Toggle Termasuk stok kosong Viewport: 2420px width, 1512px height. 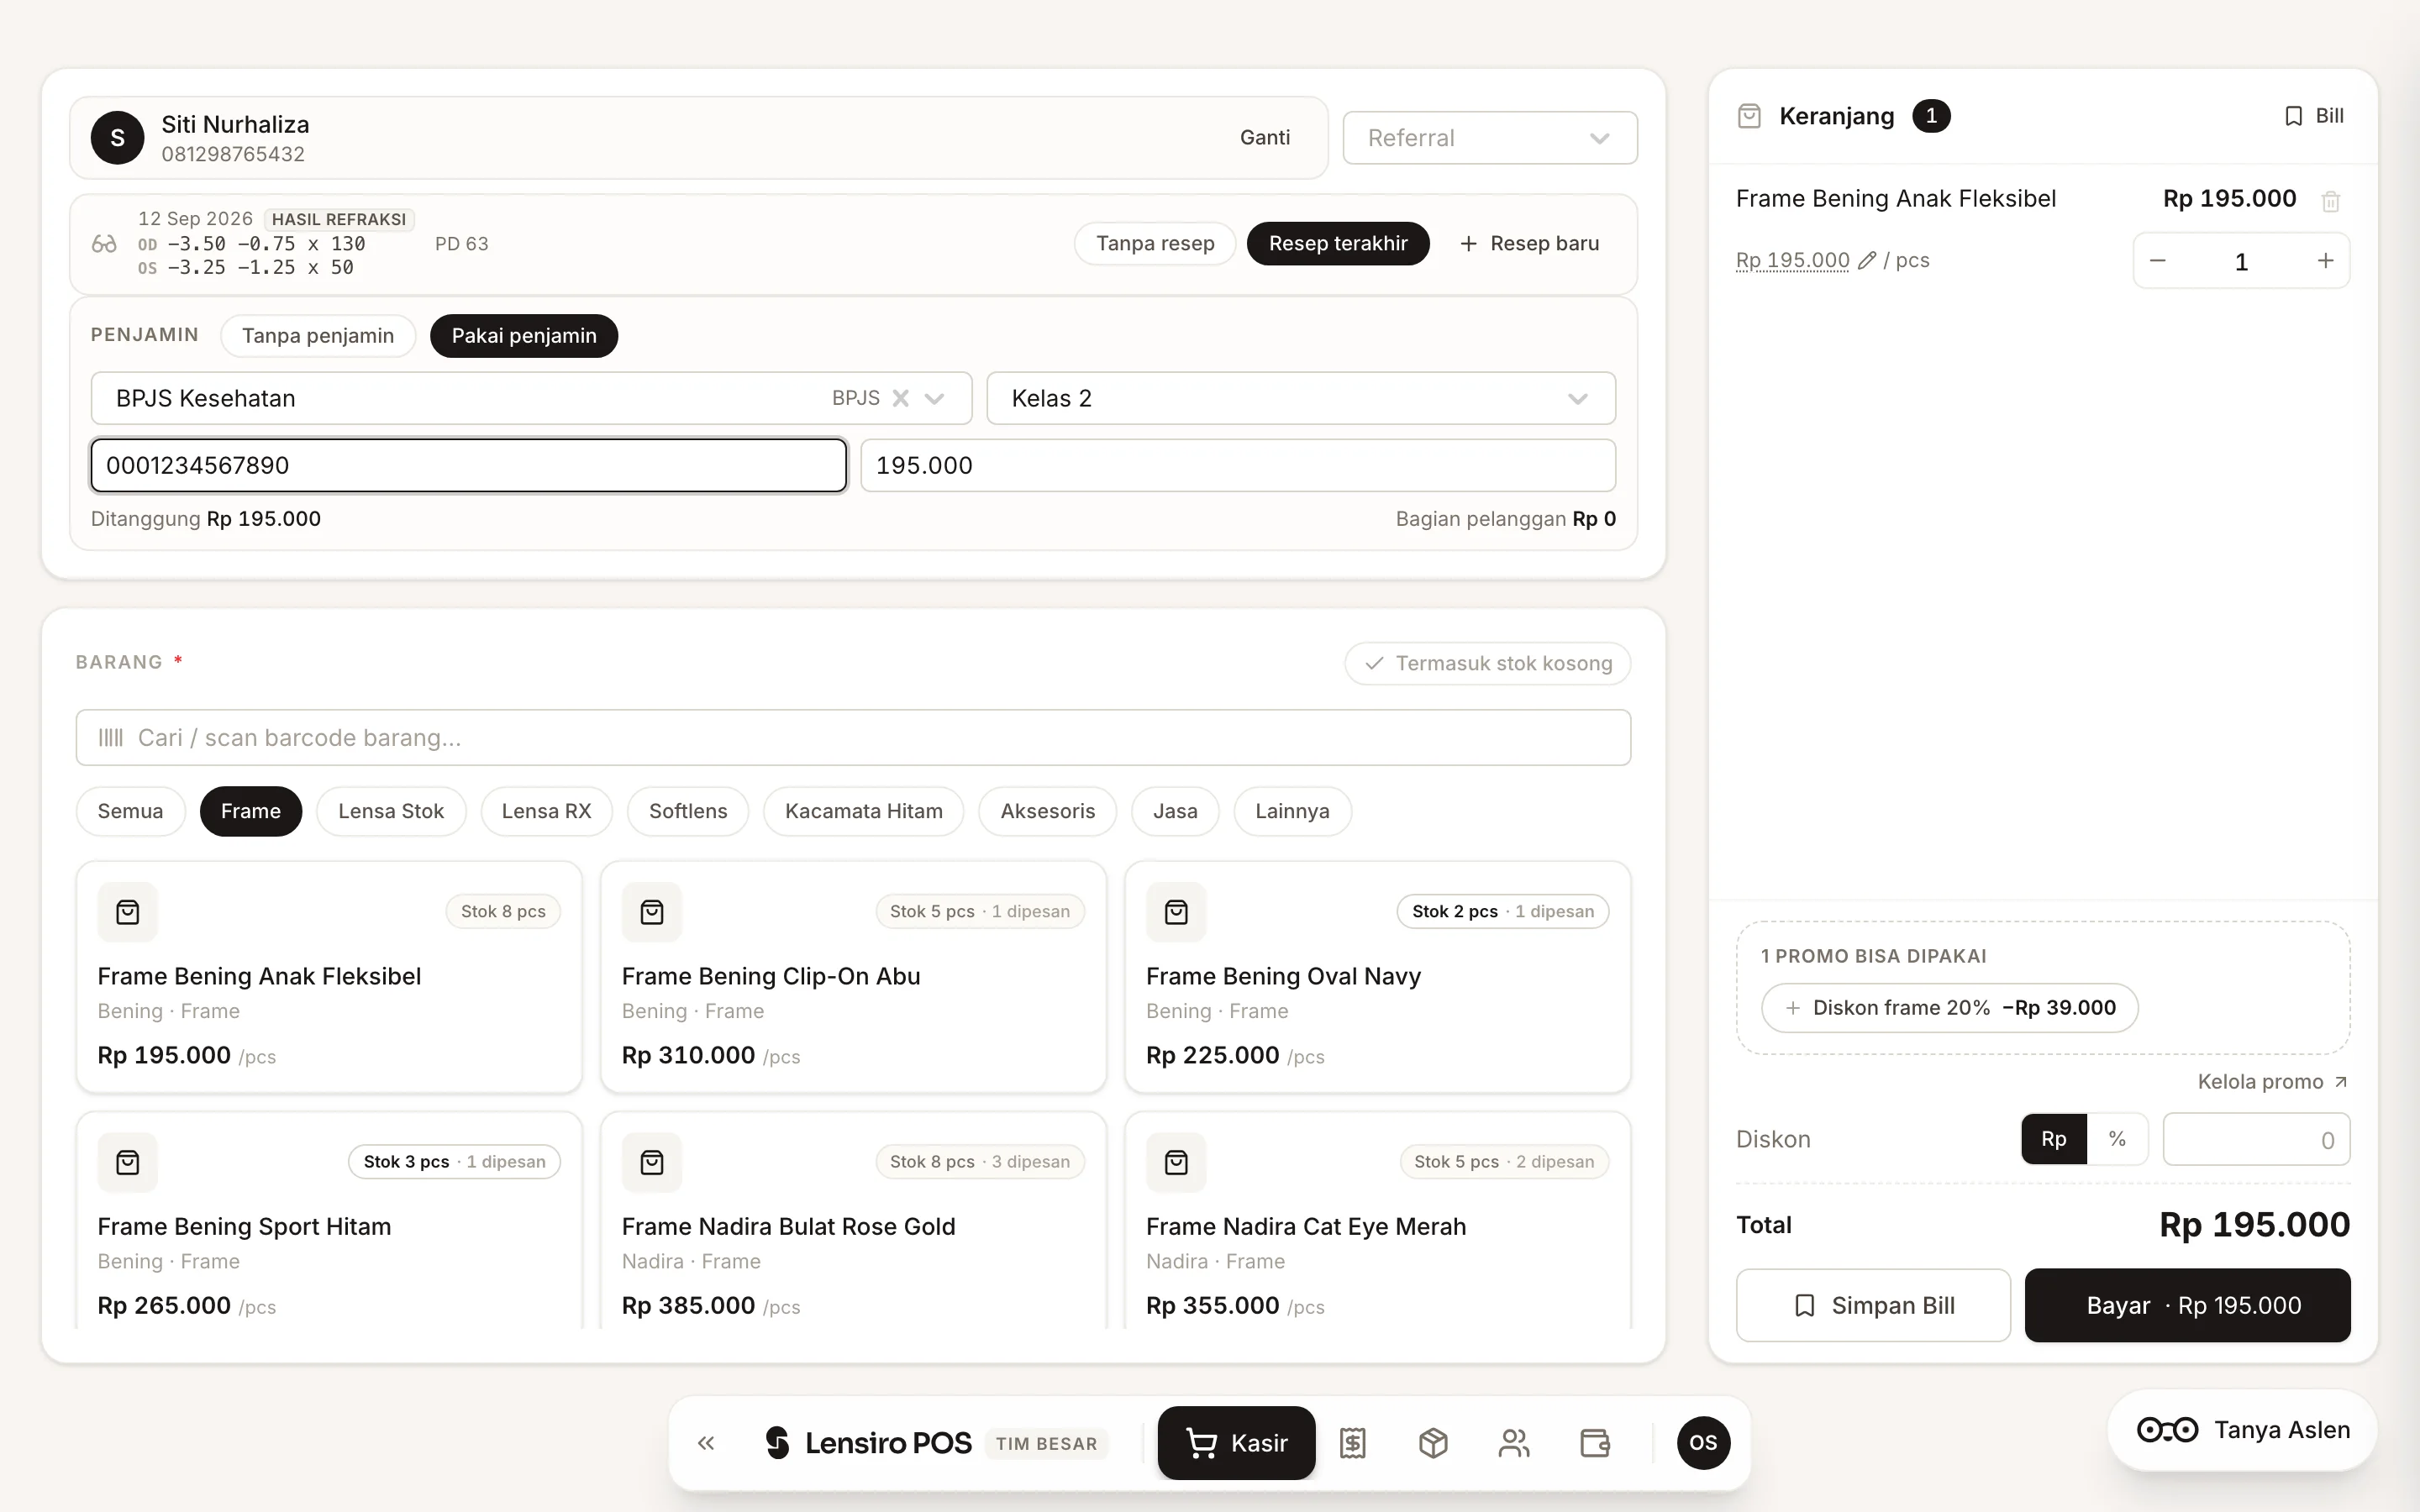pyautogui.click(x=1488, y=664)
